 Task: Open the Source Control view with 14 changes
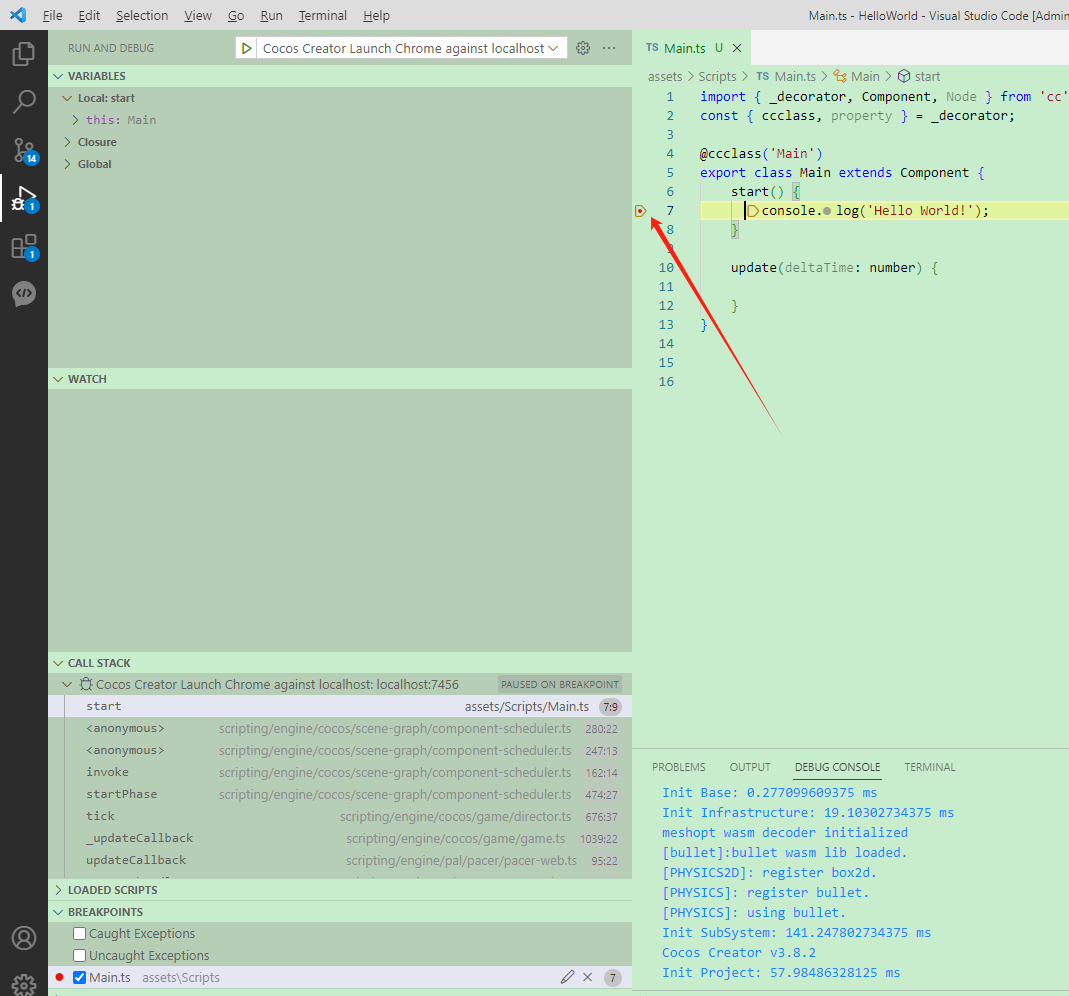tap(24, 150)
